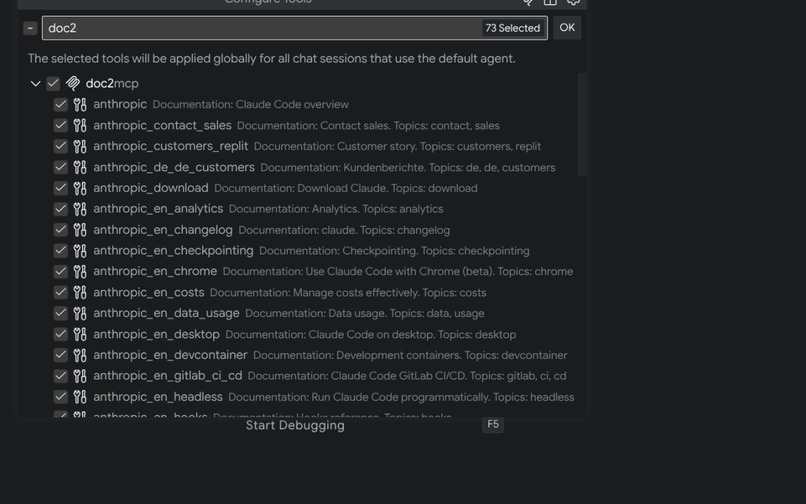This screenshot has height=504, width=806.
Task: Toggle the anthropic_en_chrome checkbox
Action: pyautogui.click(x=61, y=272)
